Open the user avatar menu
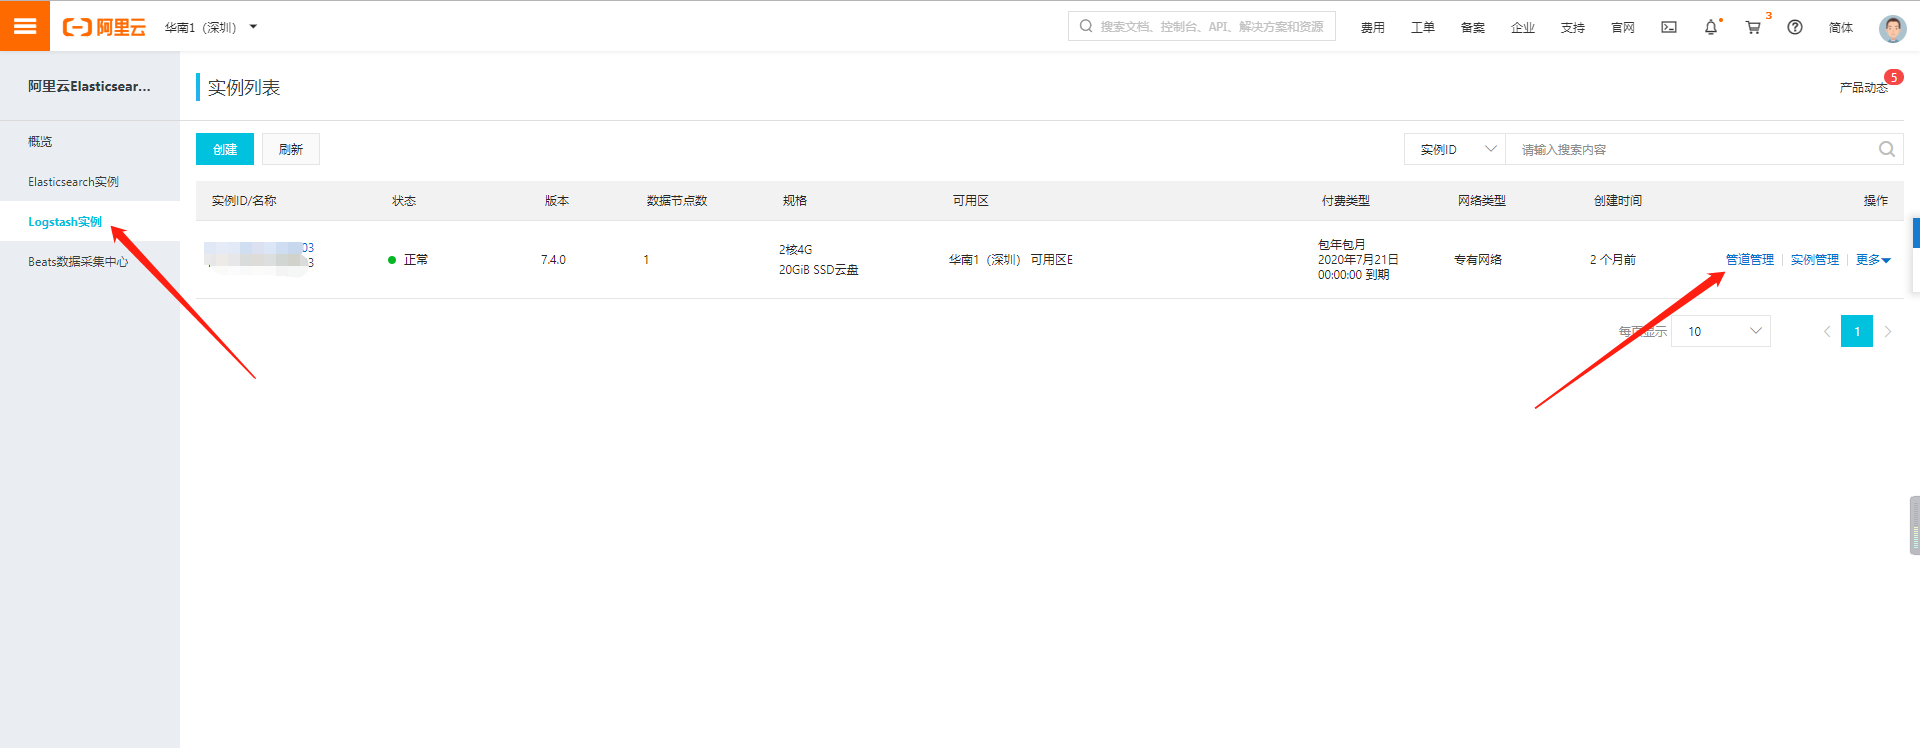This screenshot has height=748, width=1920. click(x=1892, y=28)
